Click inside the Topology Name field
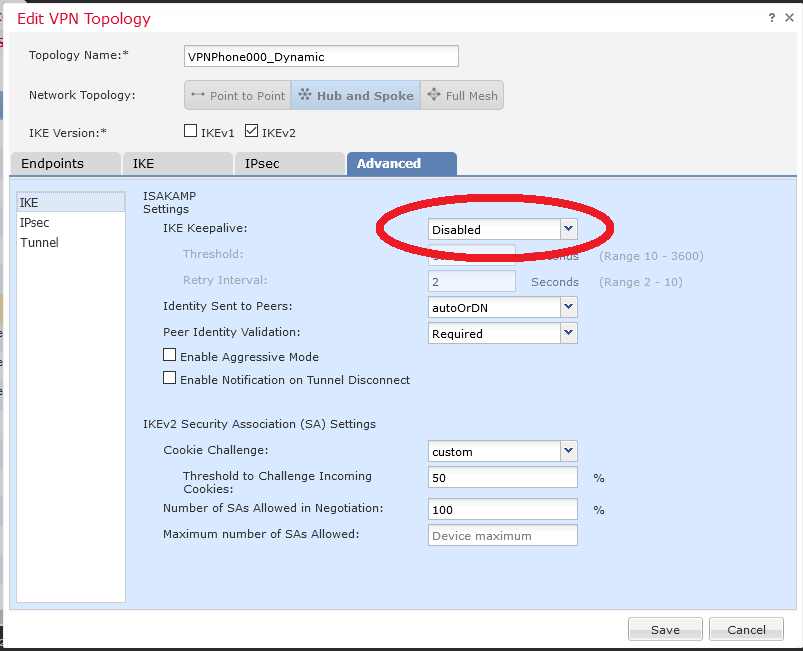Image resolution: width=803 pixels, height=651 pixels. [x=320, y=56]
